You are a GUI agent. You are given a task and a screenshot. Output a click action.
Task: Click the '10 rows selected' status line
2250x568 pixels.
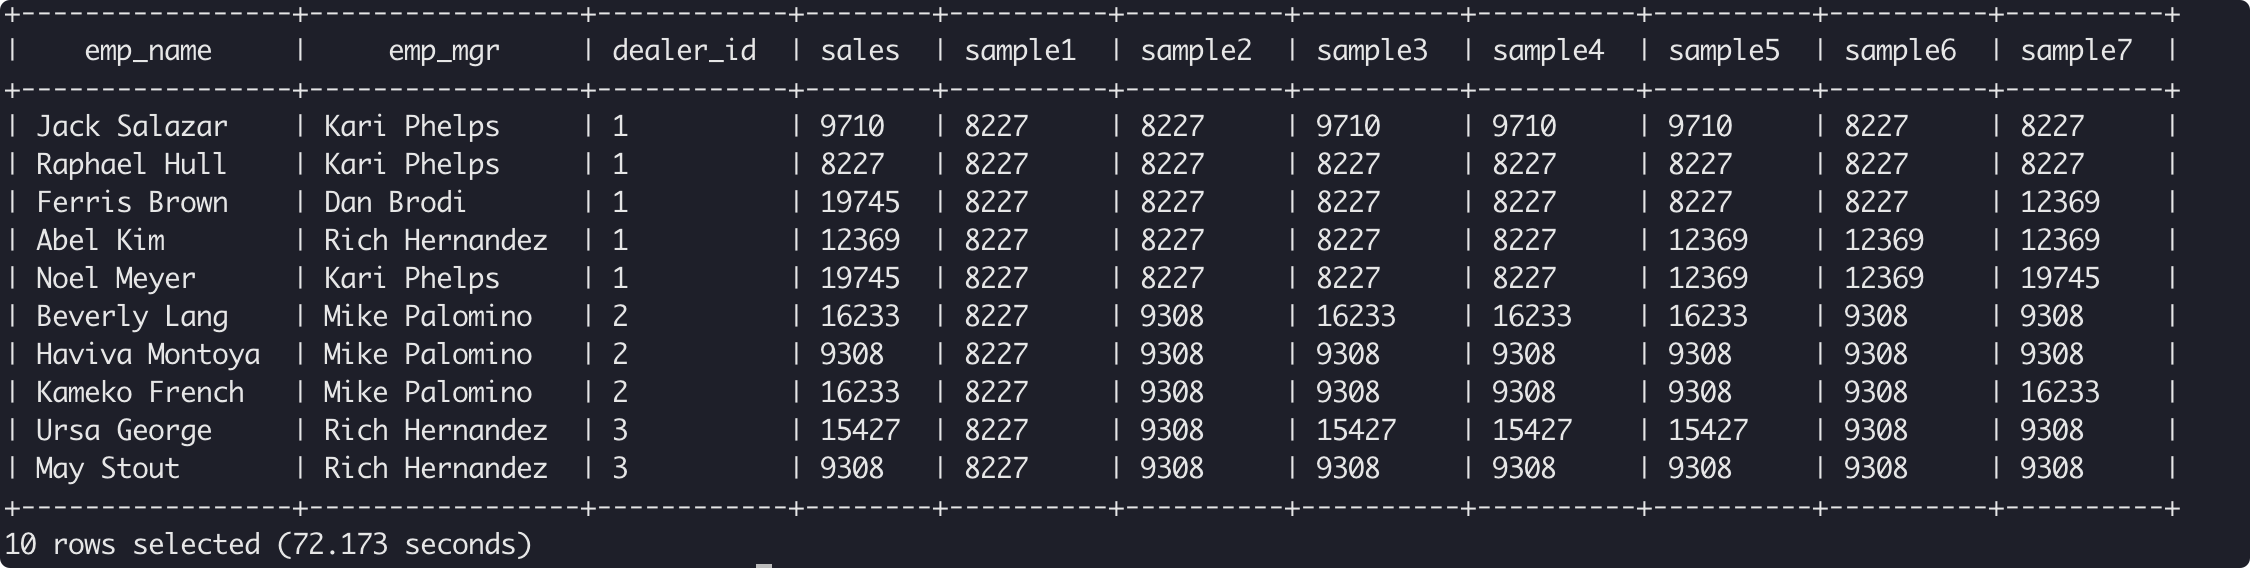pyautogui.click(x=268, y=544)
